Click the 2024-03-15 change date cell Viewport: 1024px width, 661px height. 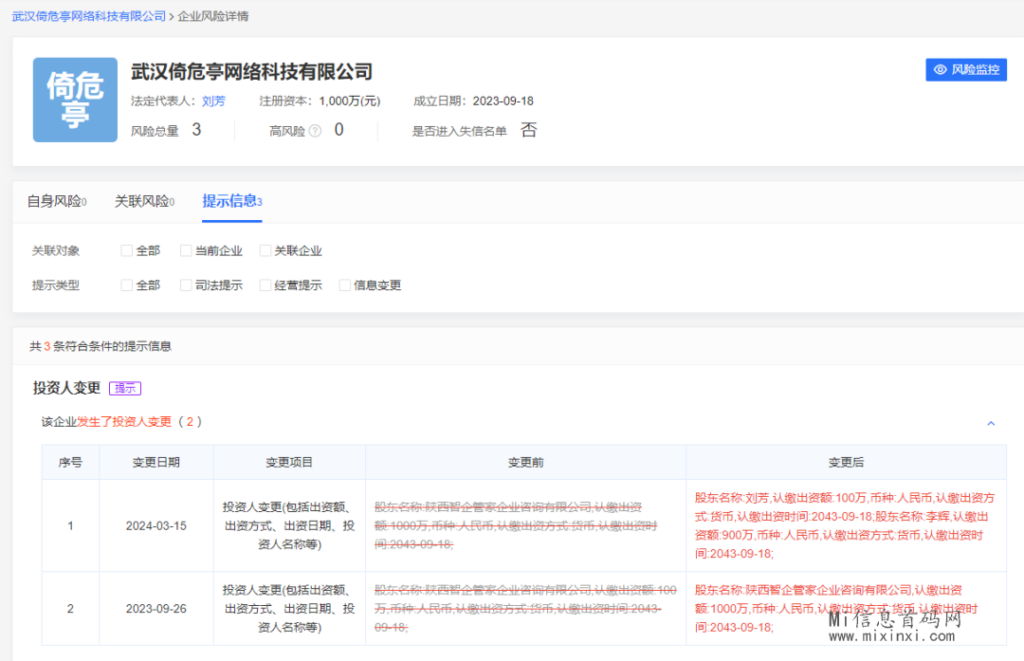(x=156, y=526)
